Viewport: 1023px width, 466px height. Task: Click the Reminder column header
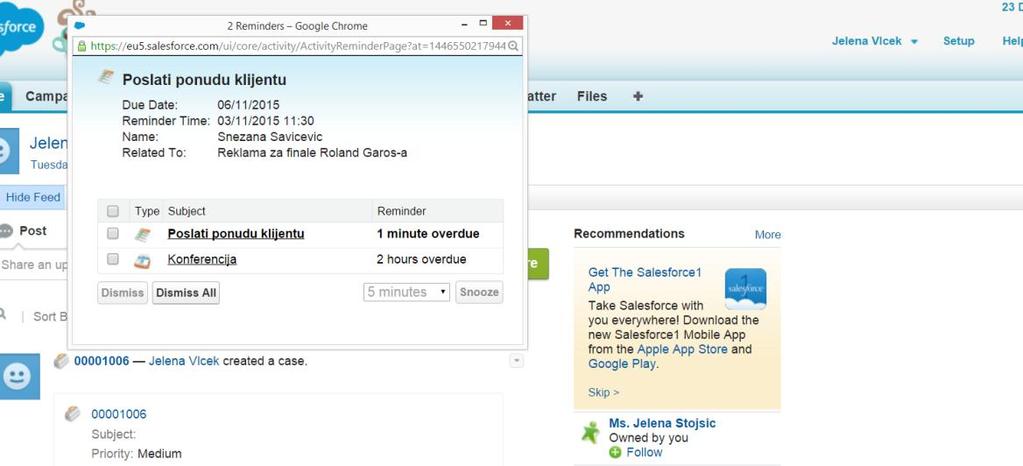[401, 211]
